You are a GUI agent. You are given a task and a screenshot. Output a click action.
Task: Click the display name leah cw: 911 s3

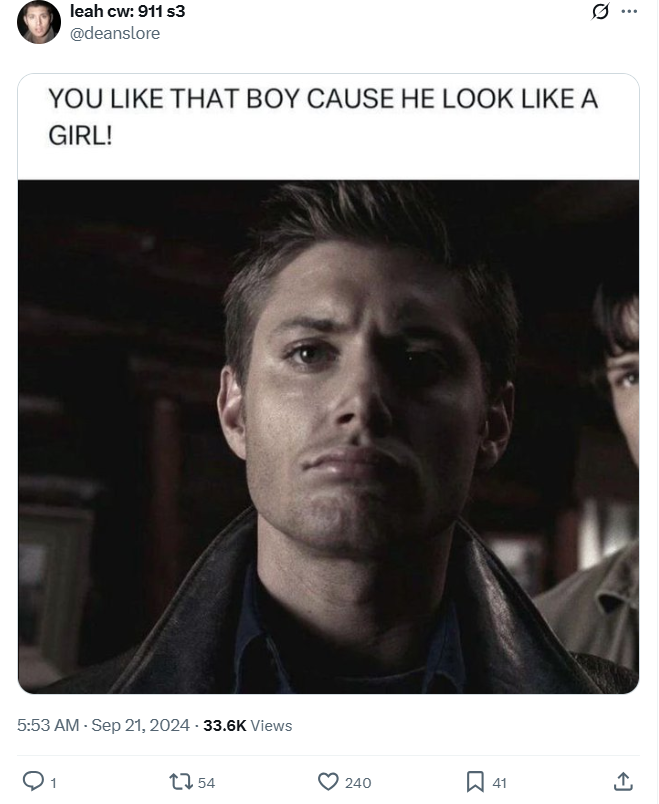pos(127,11)
